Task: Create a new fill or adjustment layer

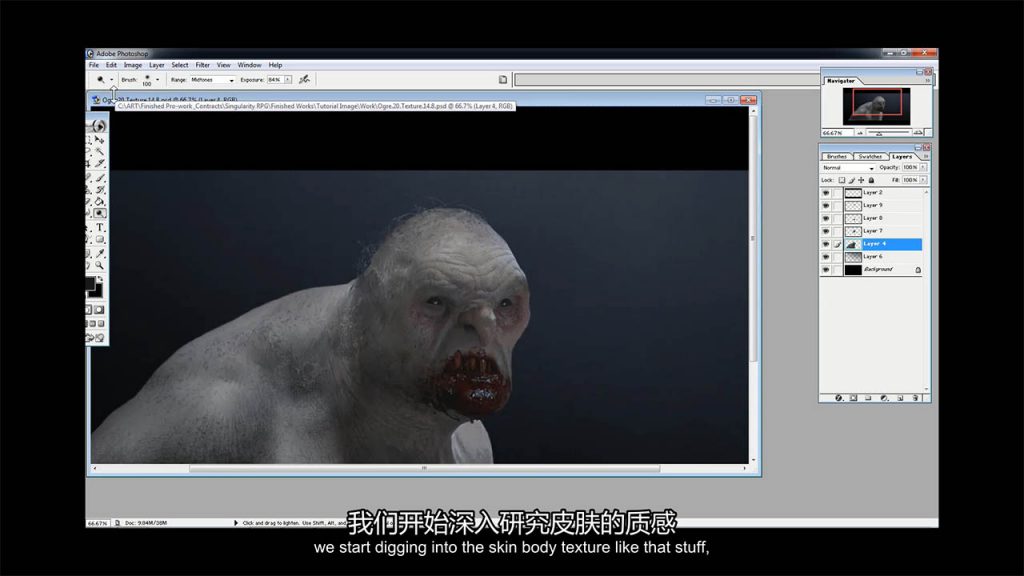Action: coord(884,398)
